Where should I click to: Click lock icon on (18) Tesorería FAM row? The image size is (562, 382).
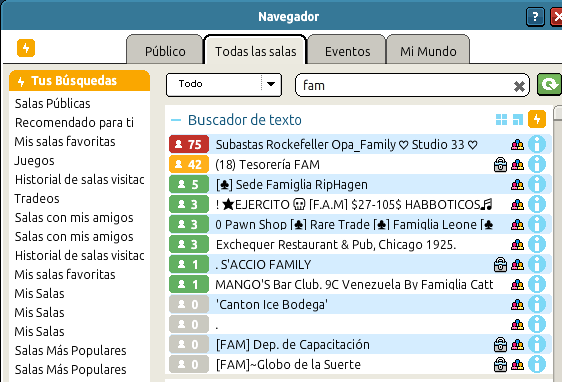click(500, 164)
